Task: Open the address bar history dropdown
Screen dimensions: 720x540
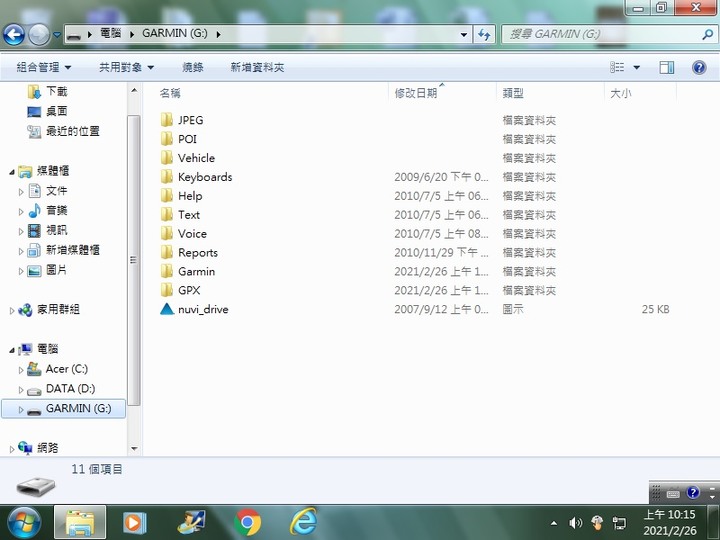Action: pyautogui.click(x=464, y=34)
